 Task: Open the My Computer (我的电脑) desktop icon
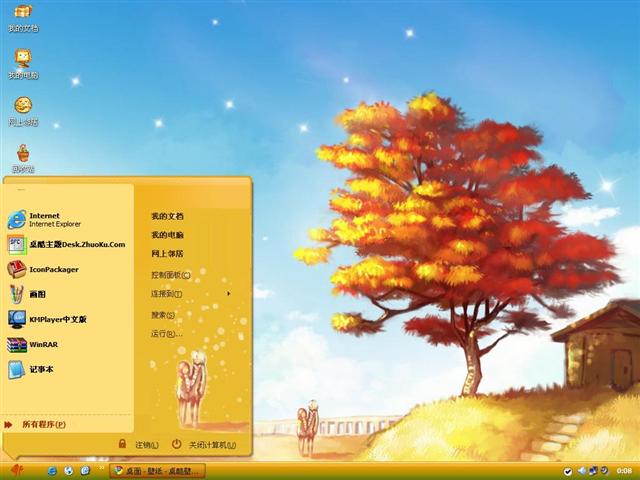(23, 64)
